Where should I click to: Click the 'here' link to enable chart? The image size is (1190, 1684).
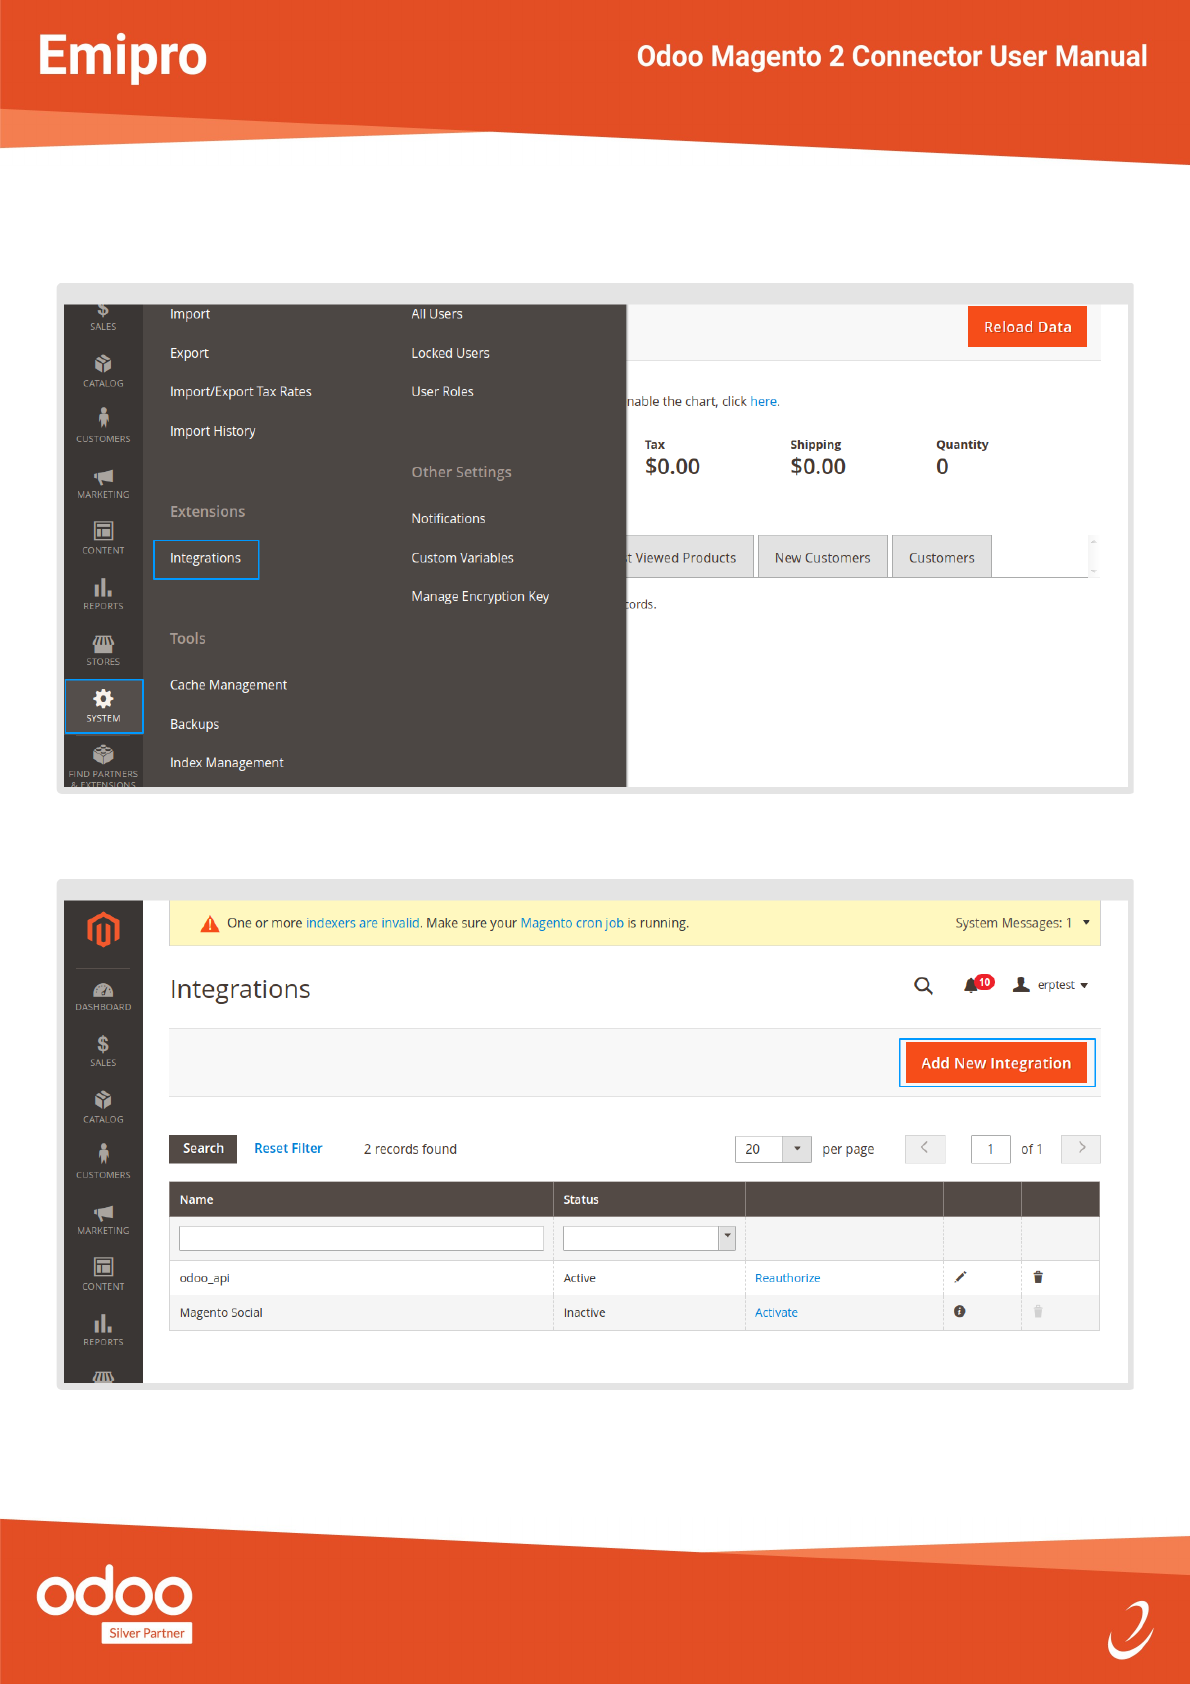(764, 402)
